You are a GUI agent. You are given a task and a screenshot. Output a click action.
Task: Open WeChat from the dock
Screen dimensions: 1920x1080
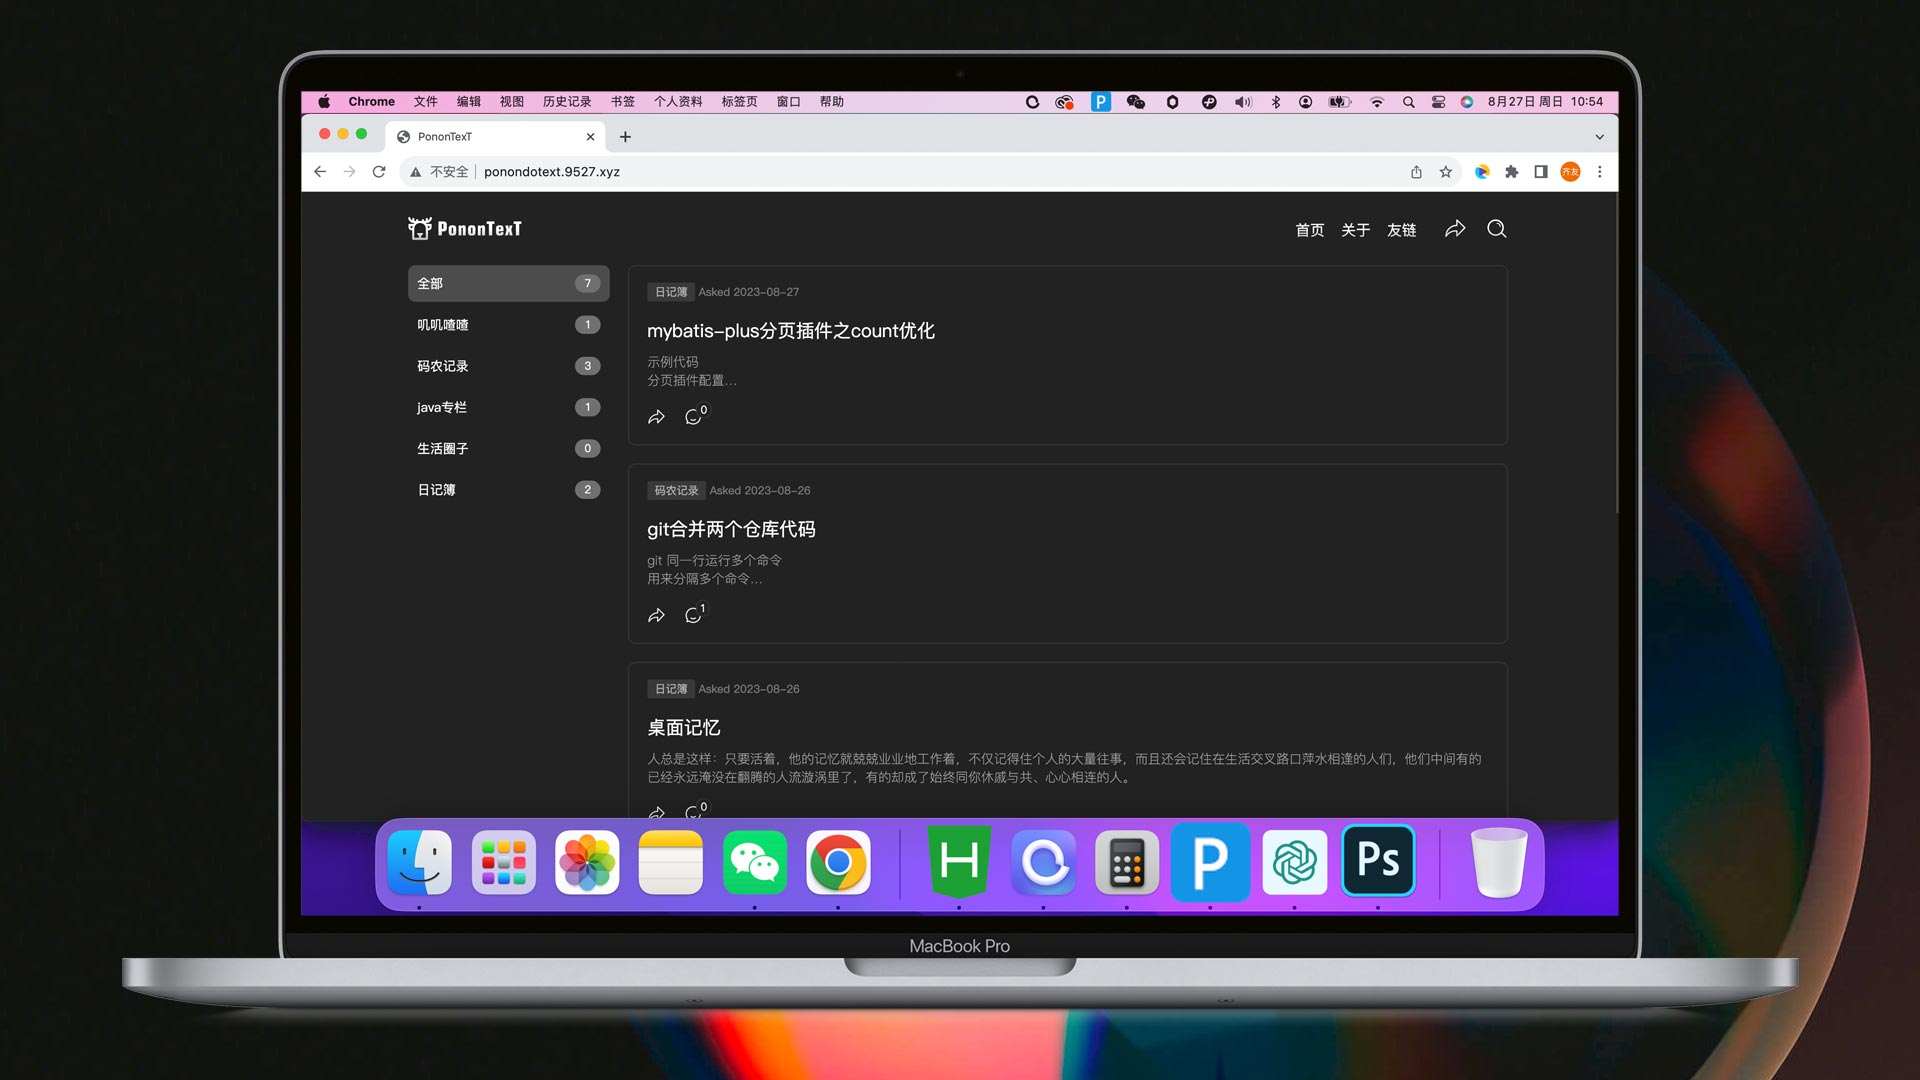coord(755,862)
